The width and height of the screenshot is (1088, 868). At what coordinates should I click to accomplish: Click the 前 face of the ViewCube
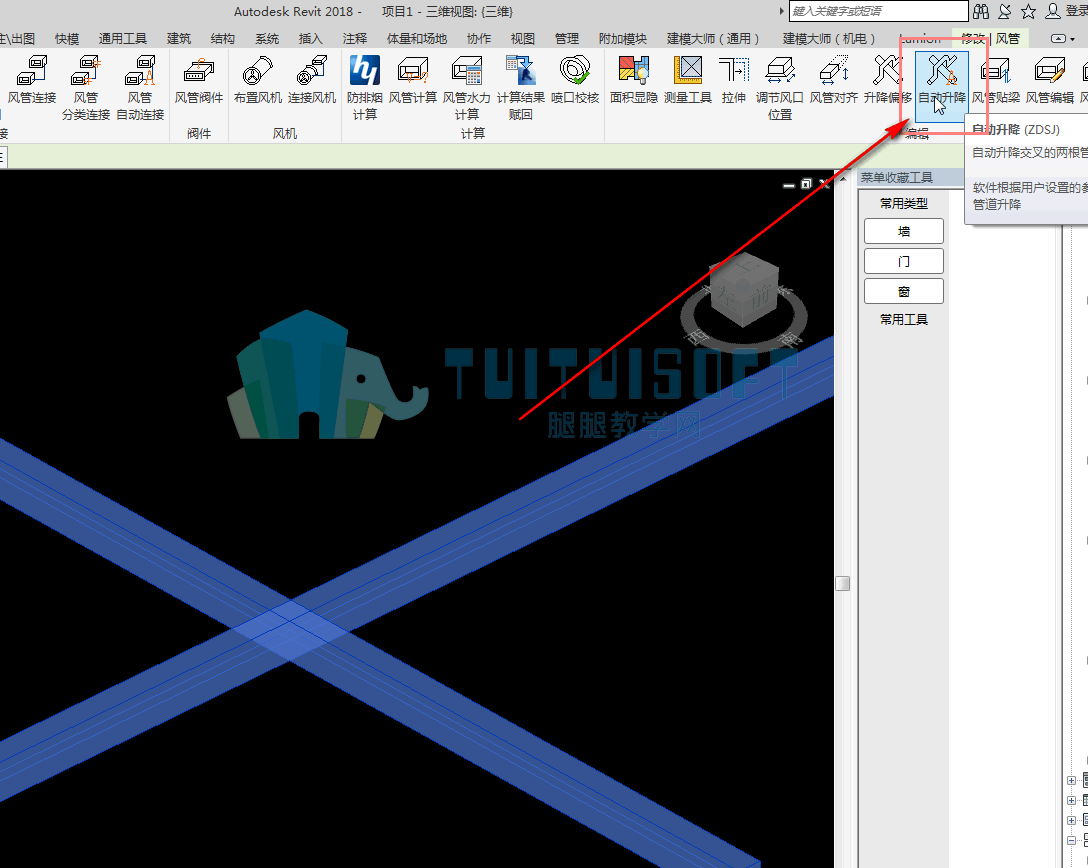pos(761,298)
